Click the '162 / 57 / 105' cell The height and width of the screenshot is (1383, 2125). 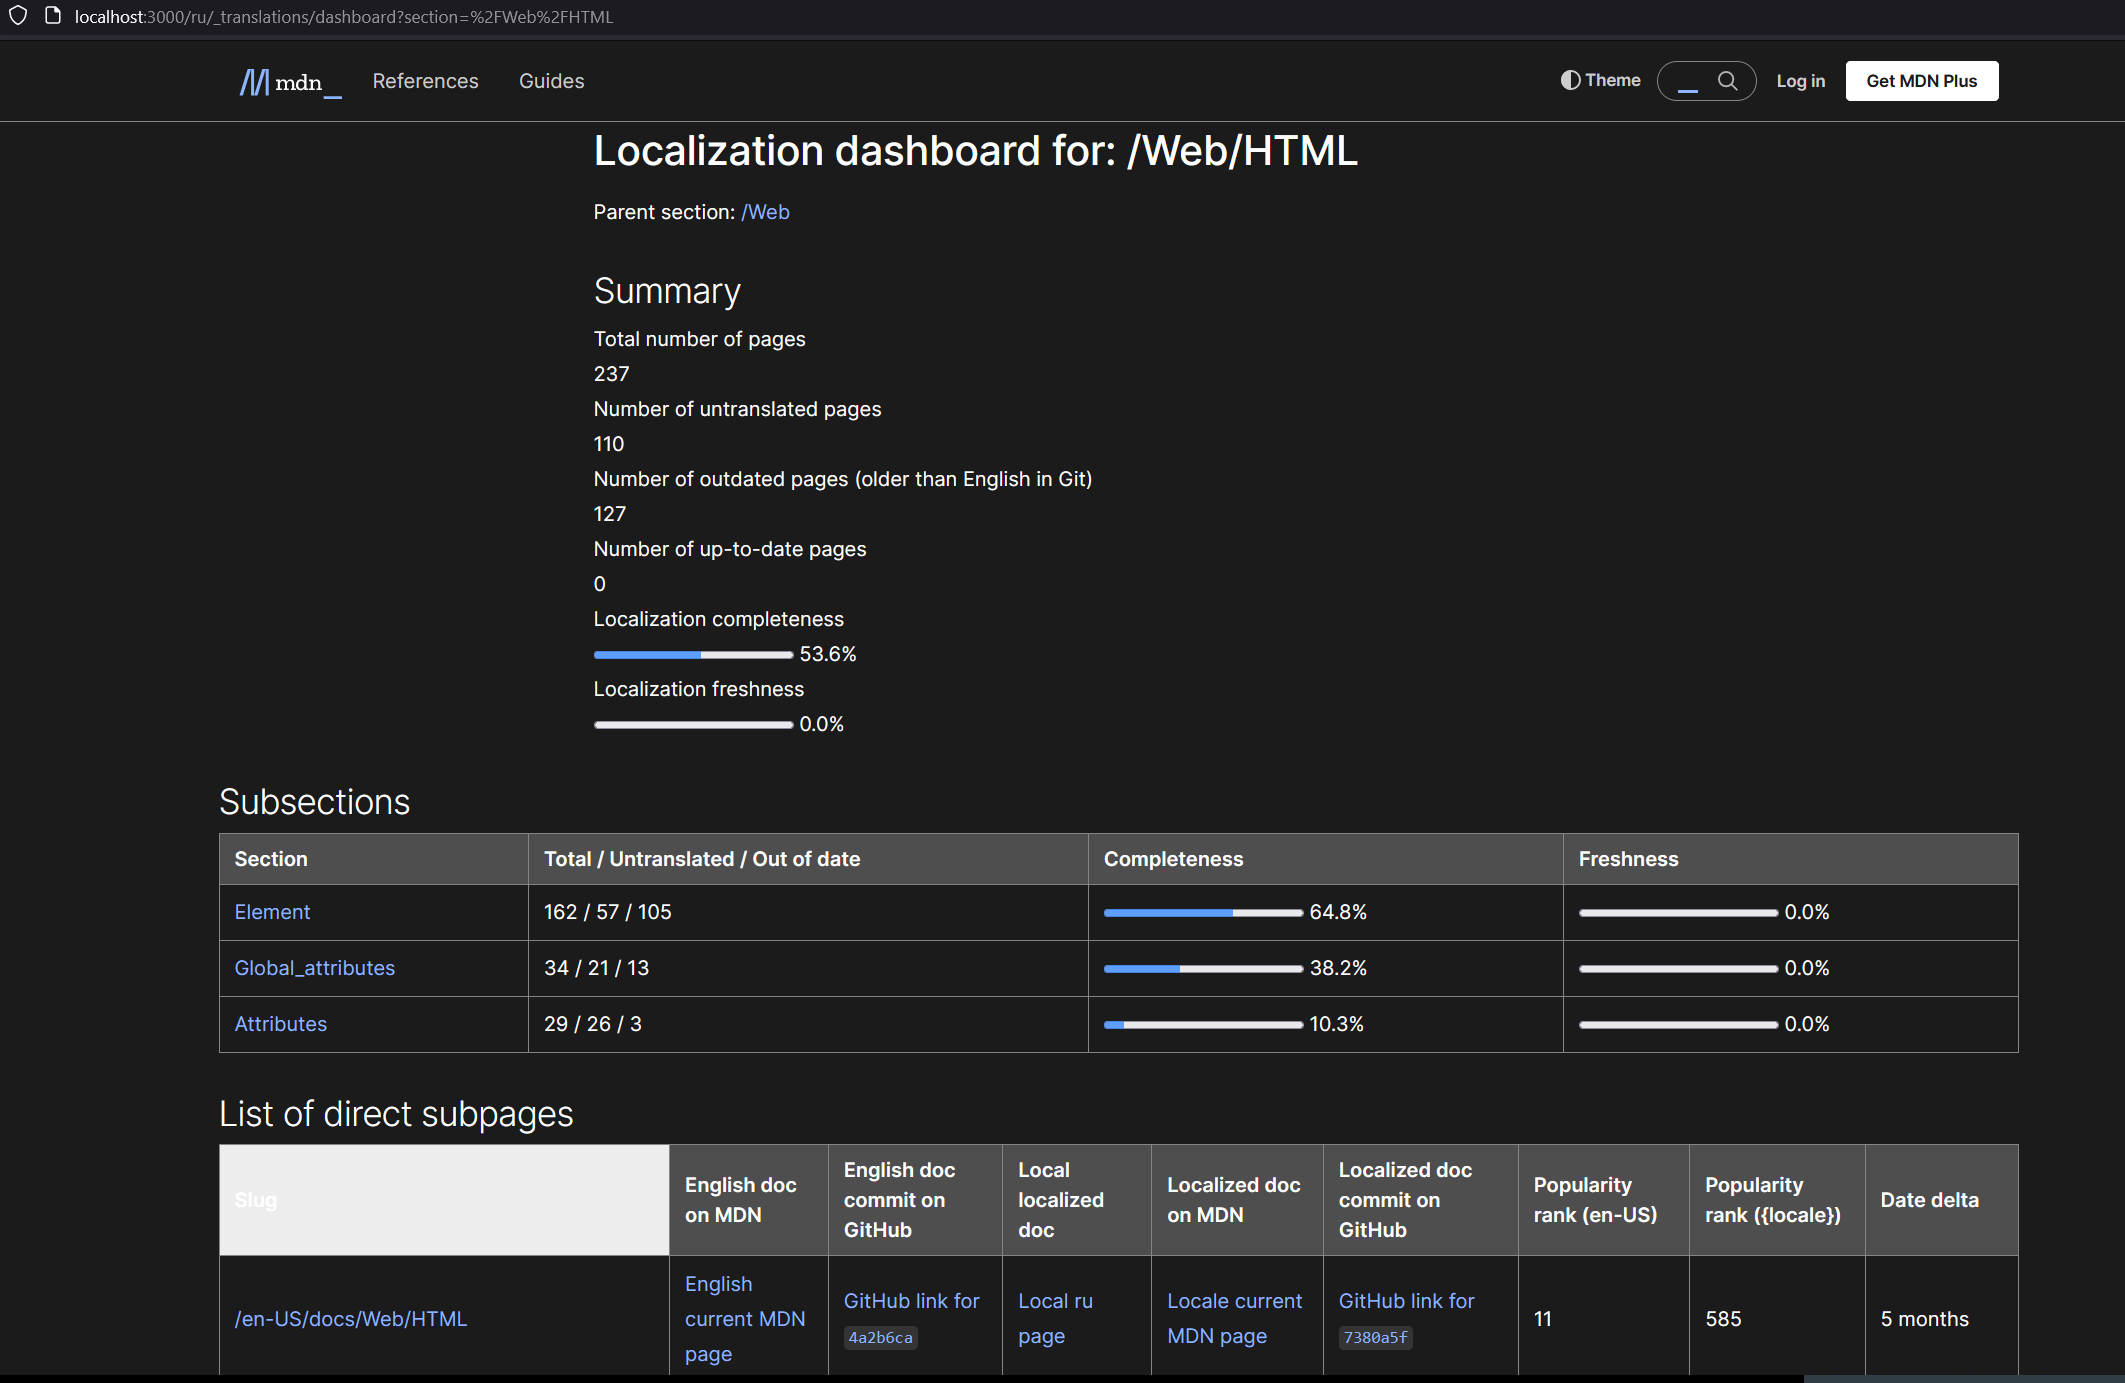click(808, 912)
